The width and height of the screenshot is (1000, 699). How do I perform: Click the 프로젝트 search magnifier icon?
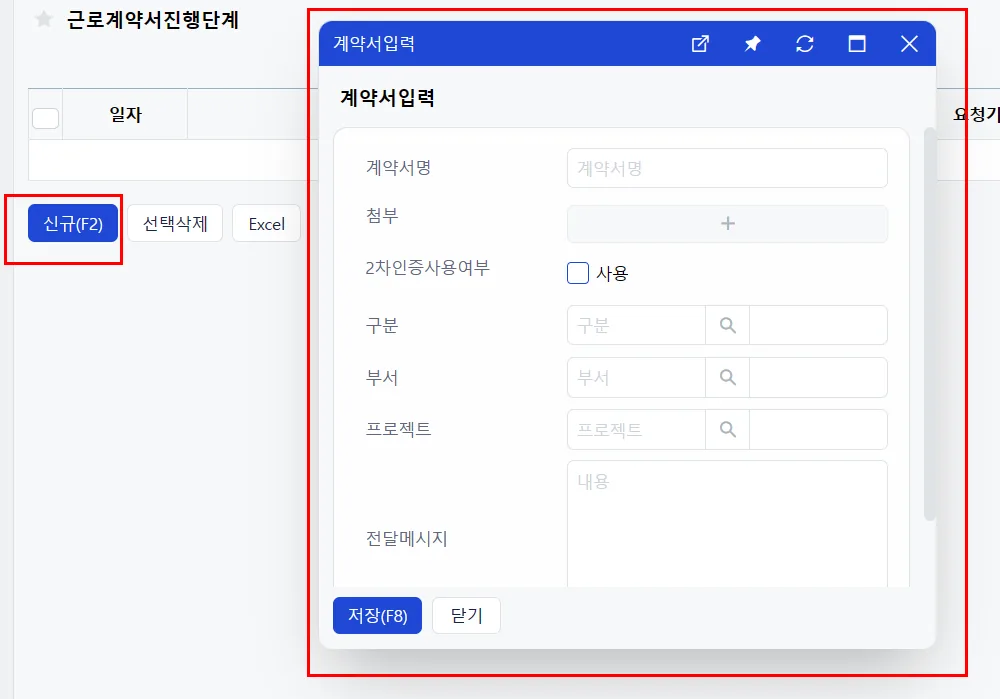click(728, 429)
